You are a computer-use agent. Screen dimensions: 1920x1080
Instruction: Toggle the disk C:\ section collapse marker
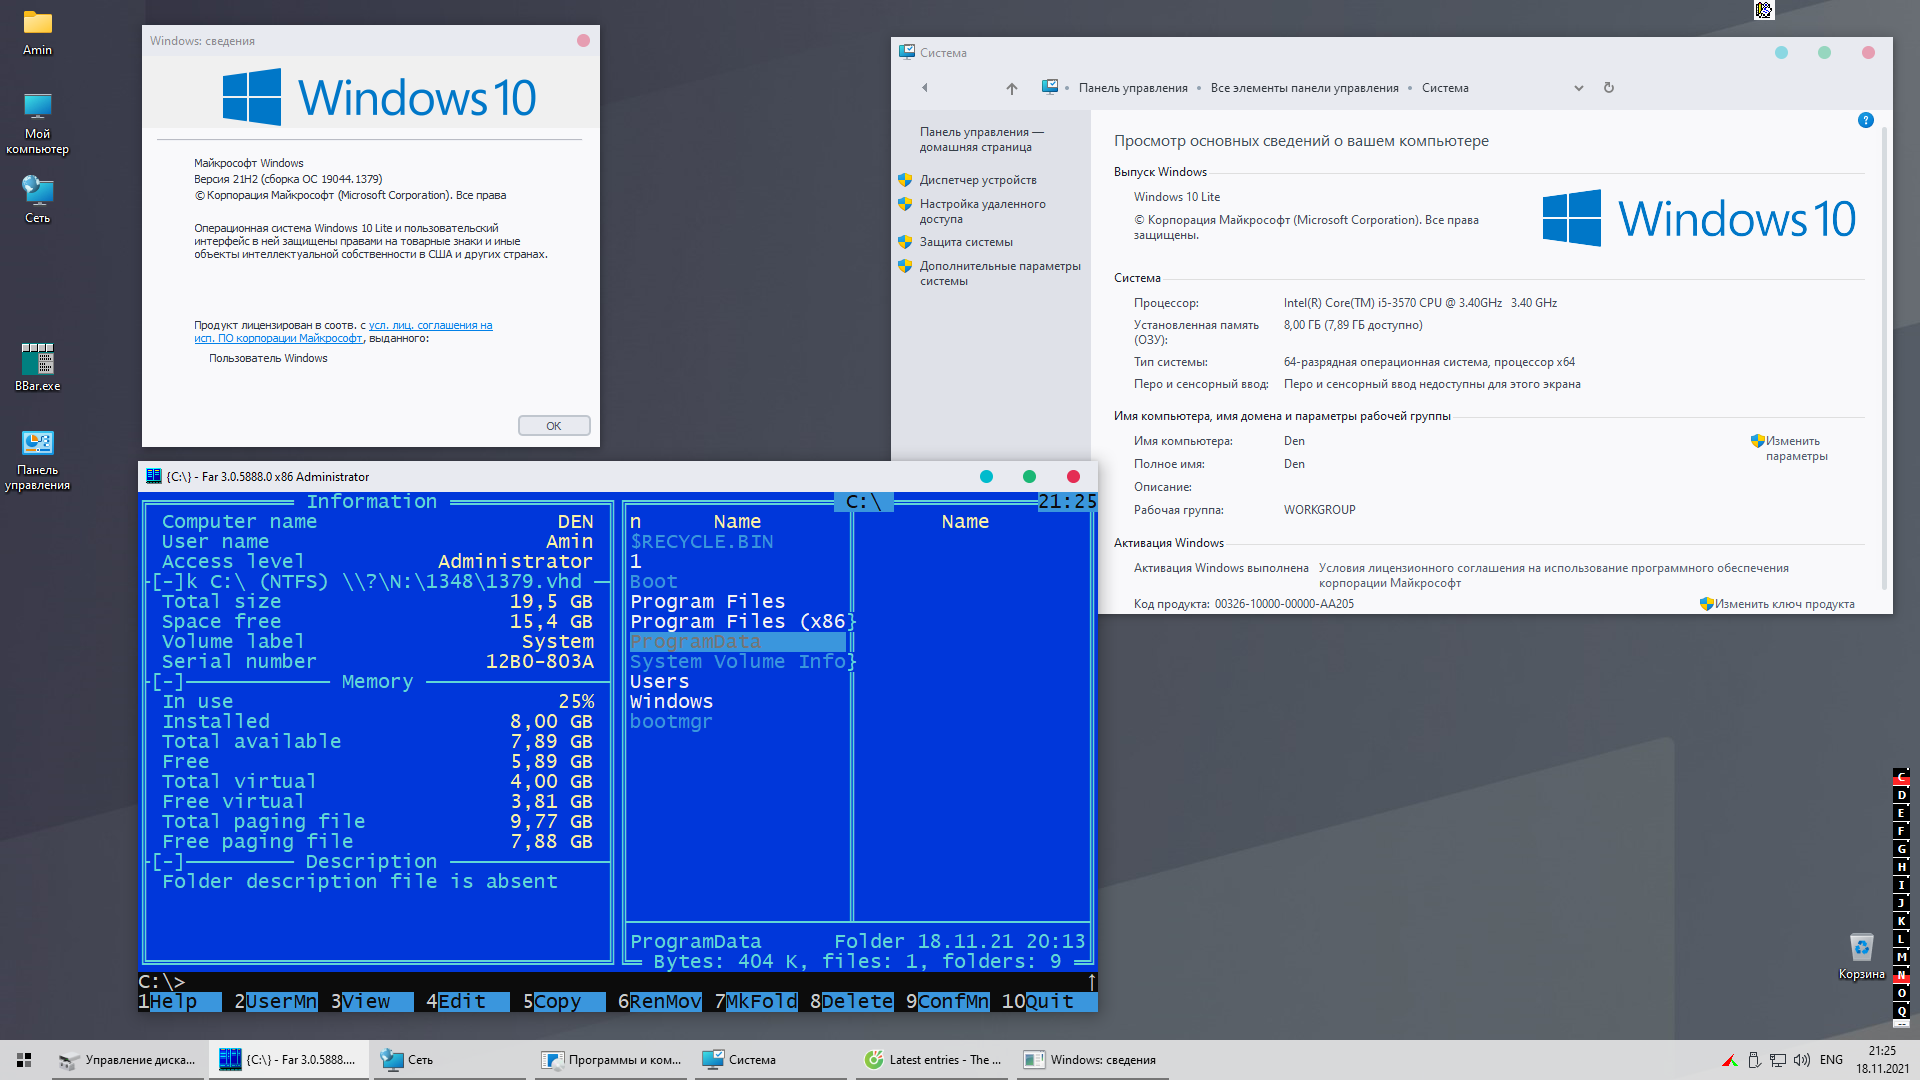168,582
